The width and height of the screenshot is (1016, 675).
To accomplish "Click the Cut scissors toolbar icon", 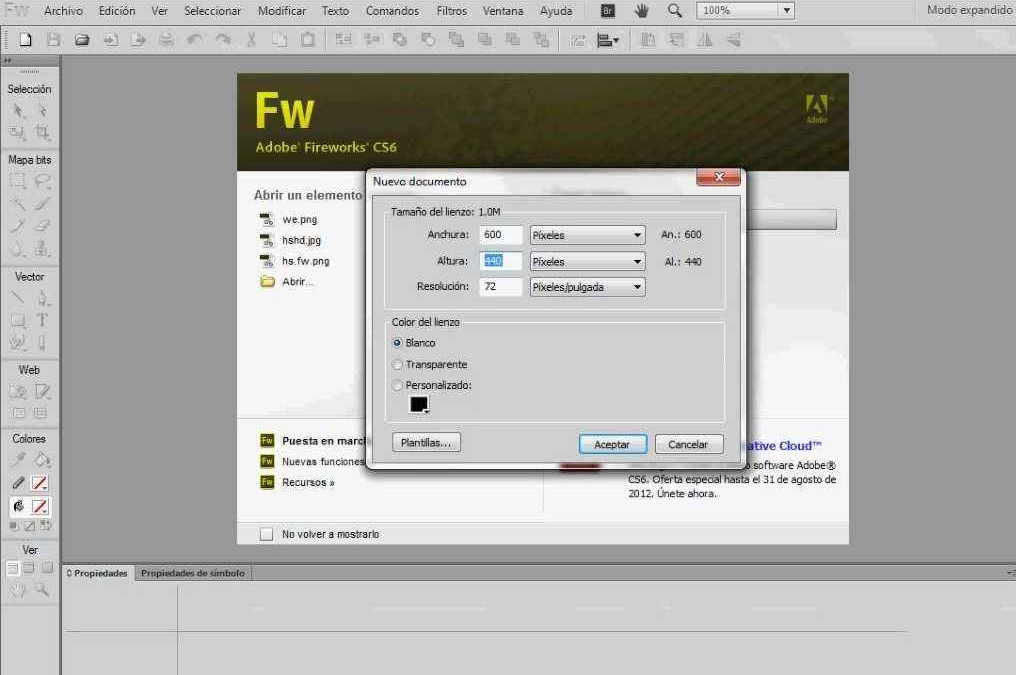I will click(x=251, y=40).
